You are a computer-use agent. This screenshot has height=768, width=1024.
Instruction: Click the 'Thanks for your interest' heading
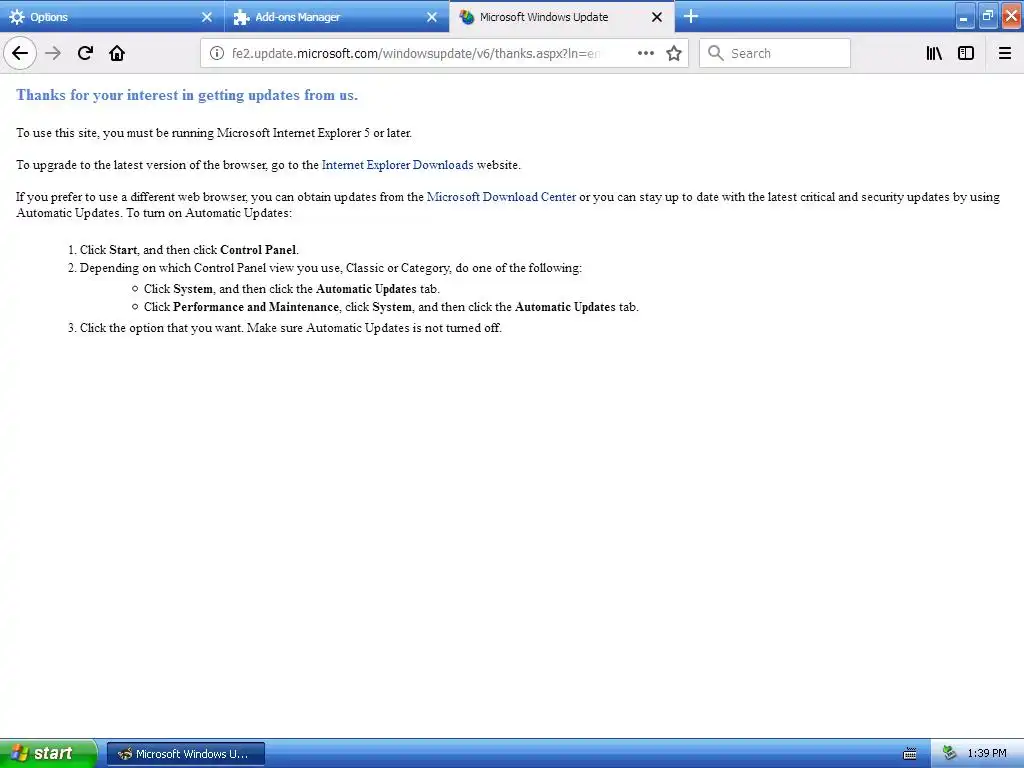pyautogui.click(x=187, y=95)
